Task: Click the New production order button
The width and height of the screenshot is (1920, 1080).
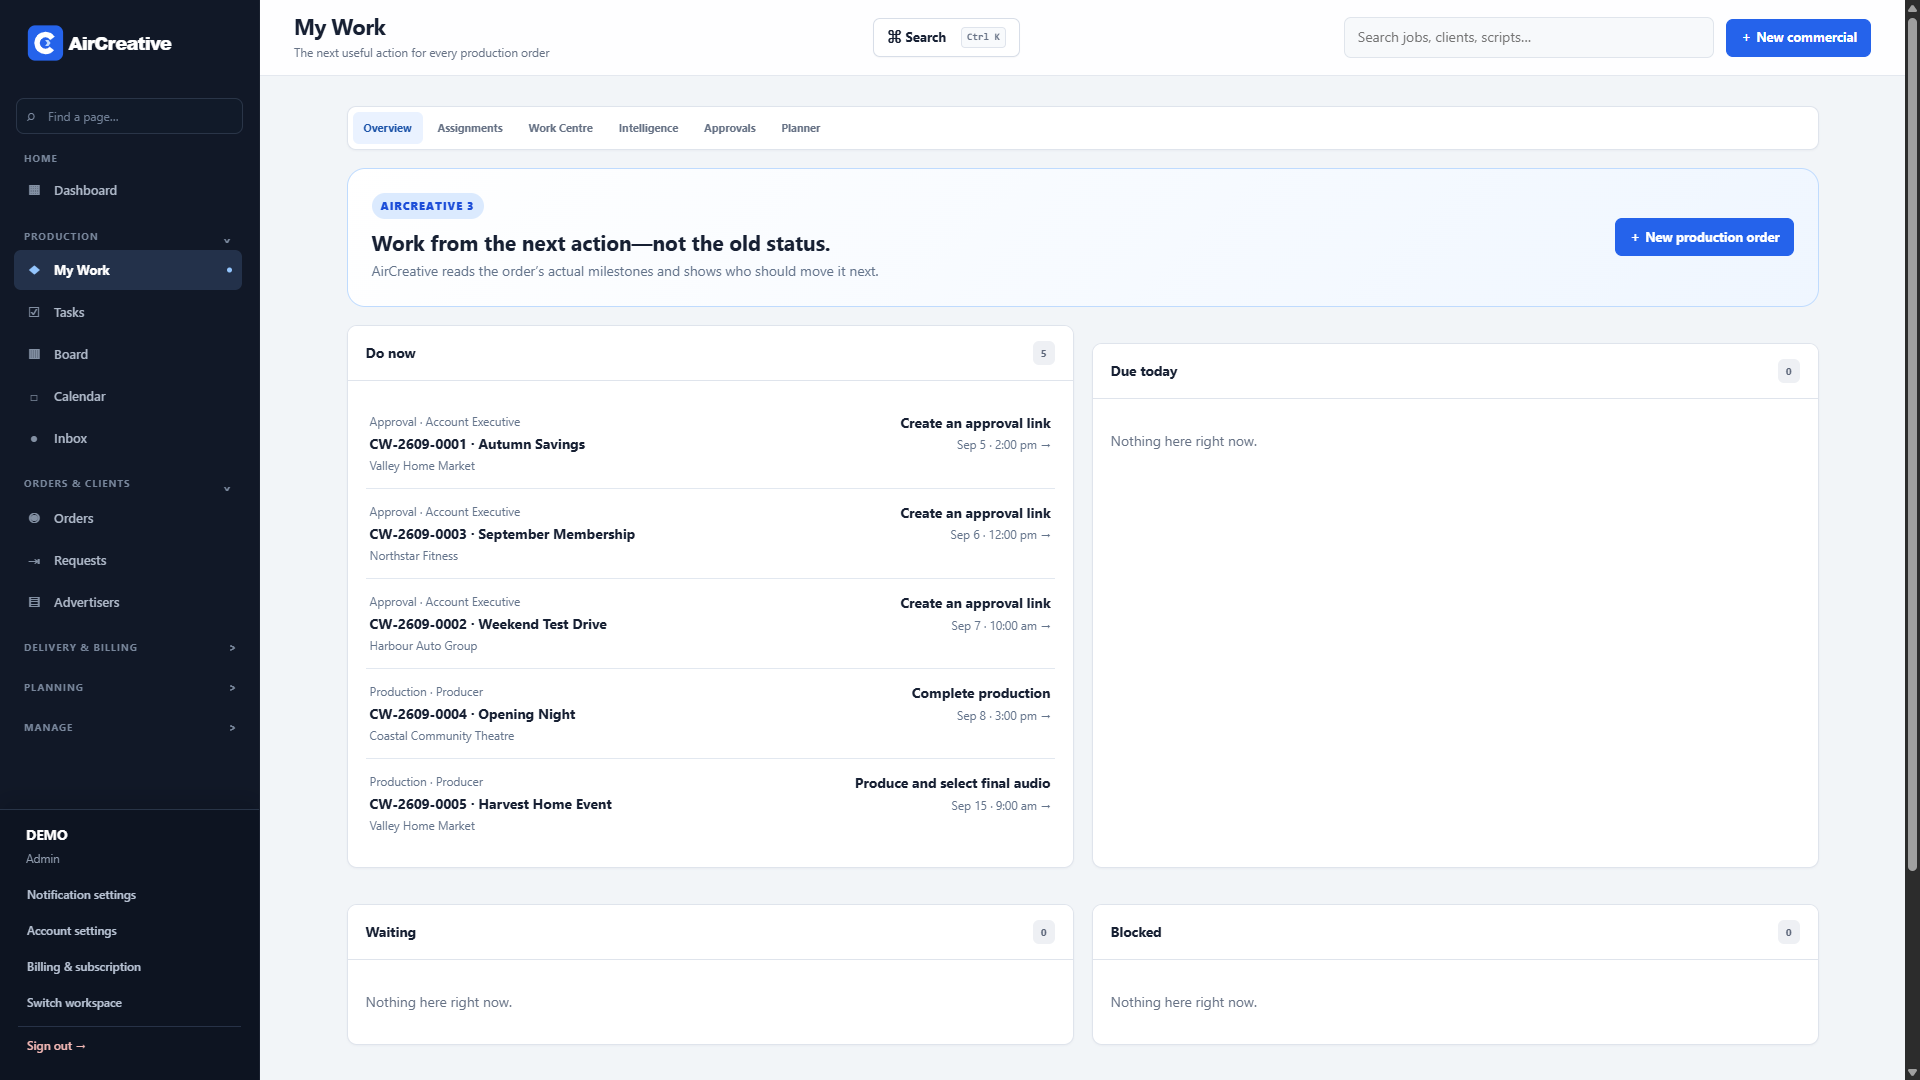Action: [x=1704, y=237]
